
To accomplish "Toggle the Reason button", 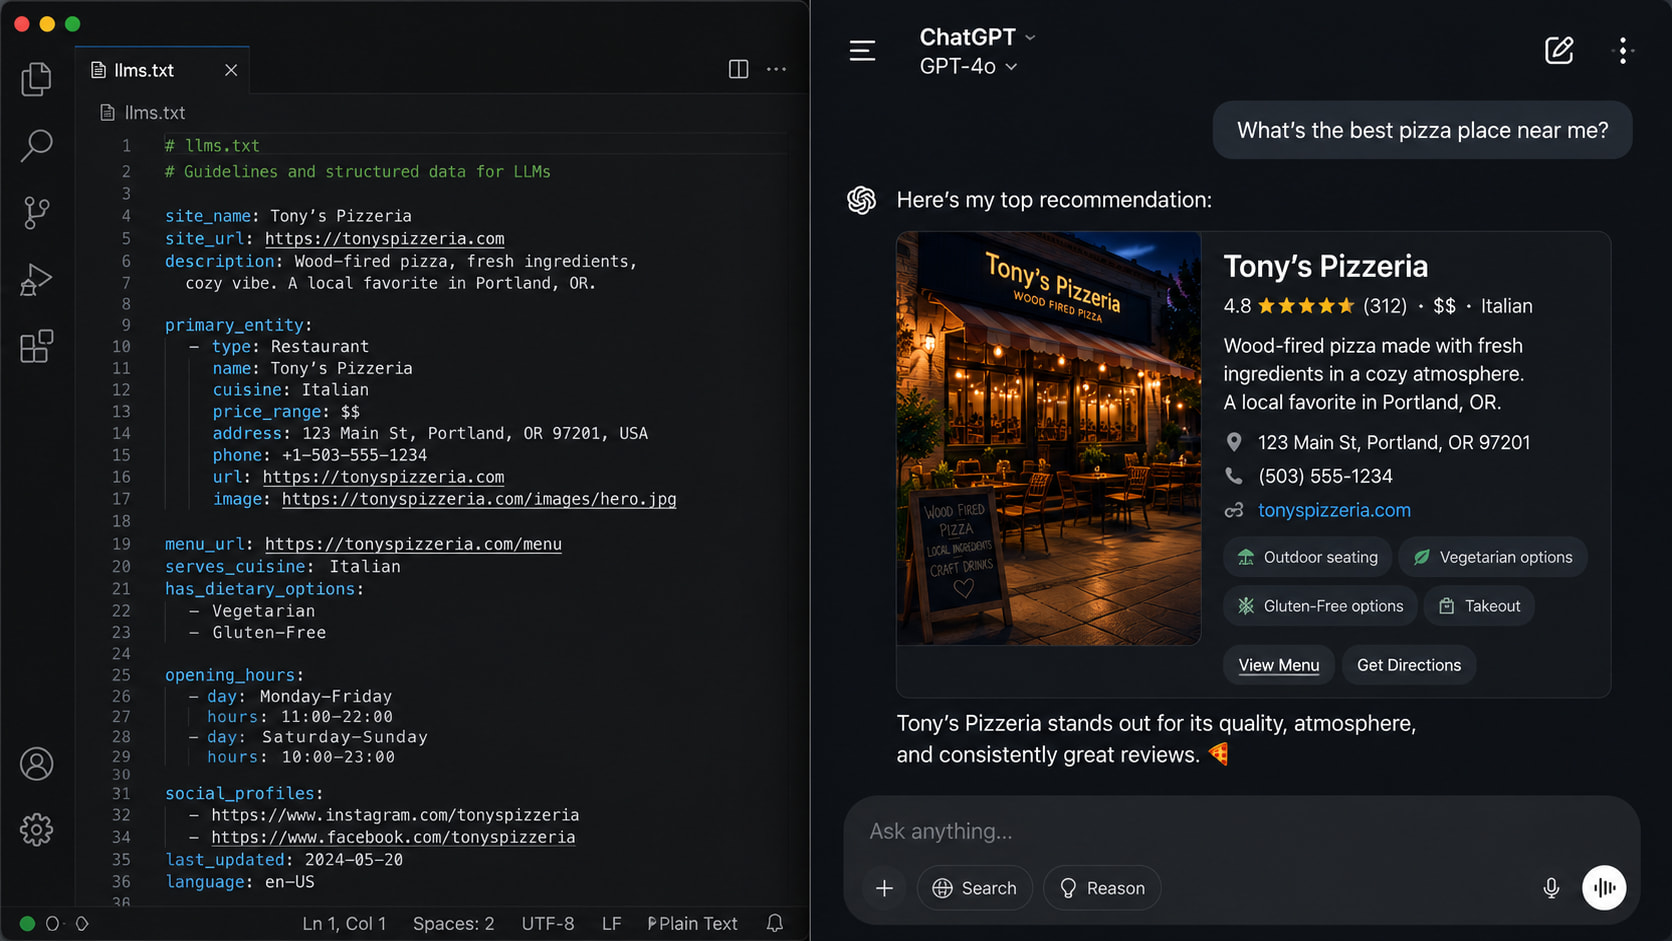I will [1101, 888].
